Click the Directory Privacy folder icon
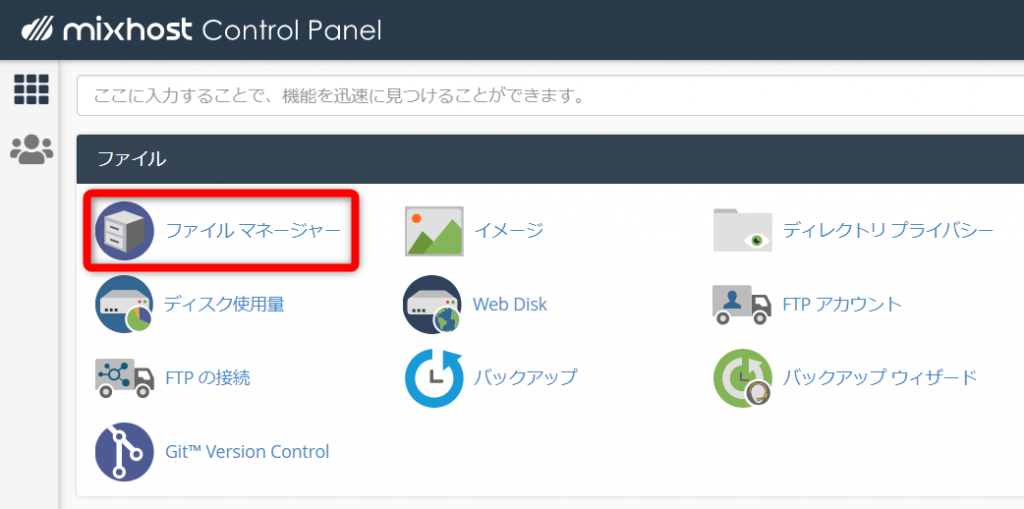Image resolution: width=1024 pixels, height=509 pixels. [x=742, y=231]
